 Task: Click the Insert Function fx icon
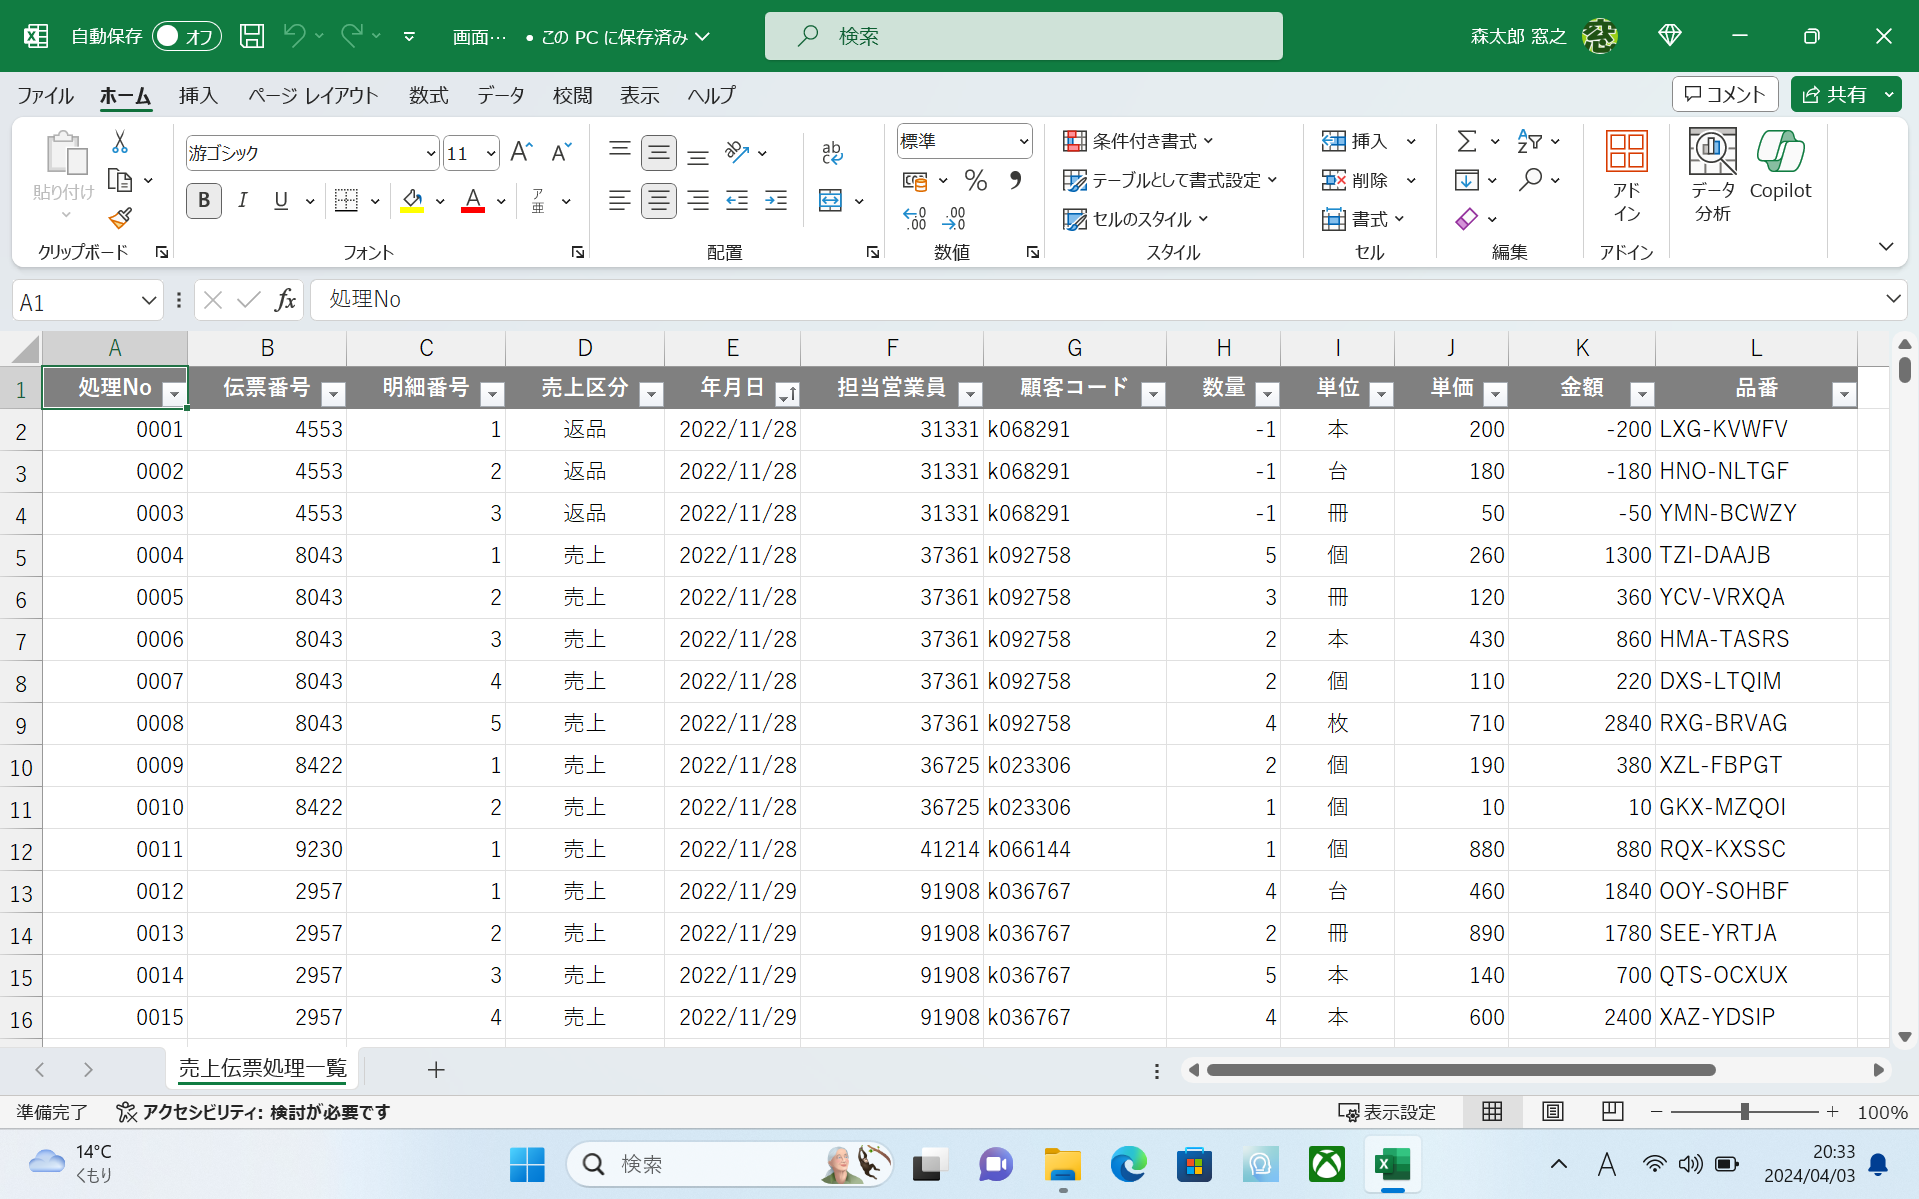(x=285, y=300)
